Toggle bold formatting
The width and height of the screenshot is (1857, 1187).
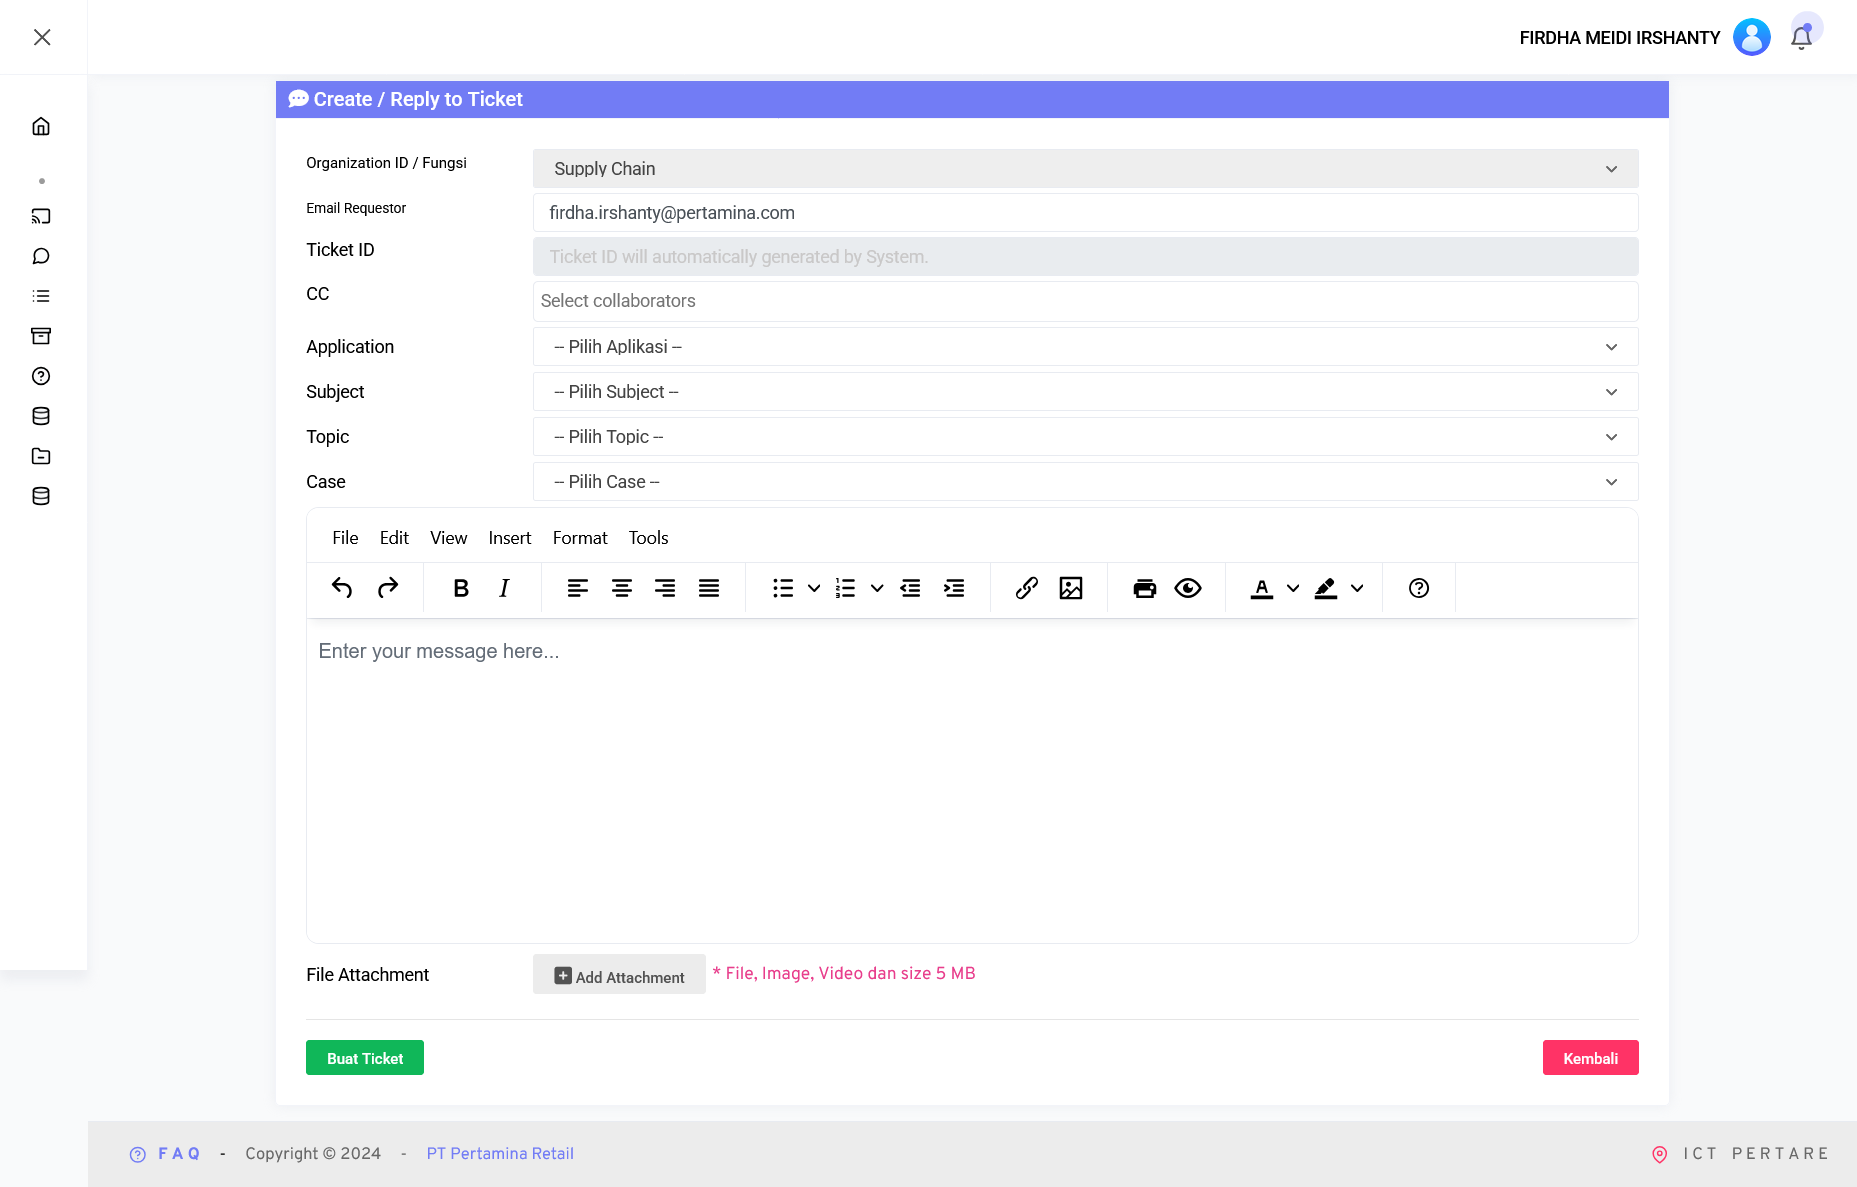tap(461, 588)
